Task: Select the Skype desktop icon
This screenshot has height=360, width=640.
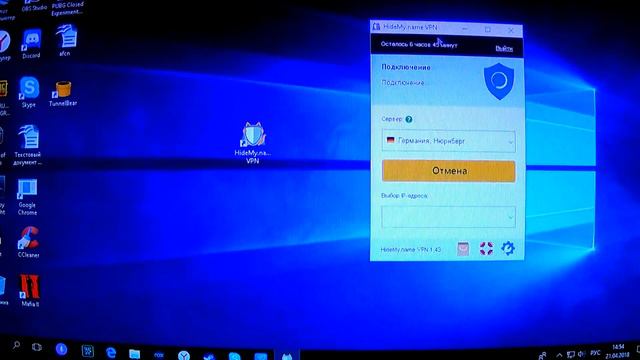Action: [29, 92]
